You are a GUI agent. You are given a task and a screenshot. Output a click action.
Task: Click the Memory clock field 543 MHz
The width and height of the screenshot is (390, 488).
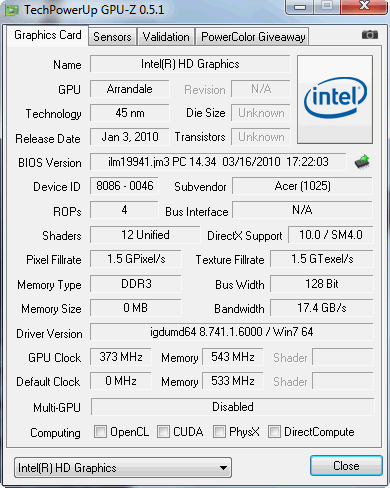pos(233,357)
